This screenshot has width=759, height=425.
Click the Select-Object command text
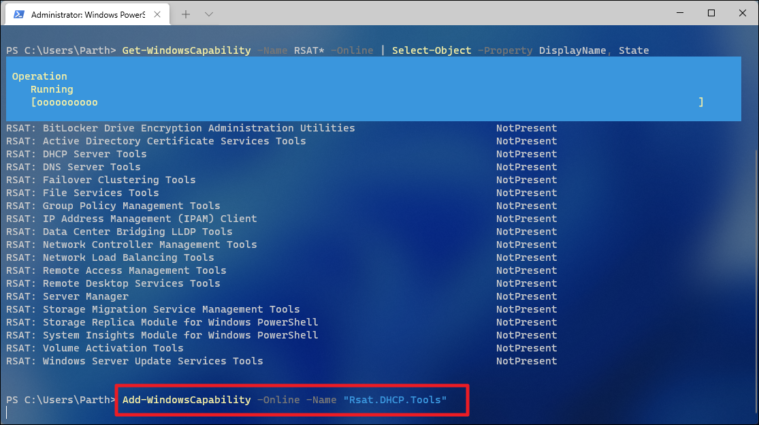tap(431, 50)
